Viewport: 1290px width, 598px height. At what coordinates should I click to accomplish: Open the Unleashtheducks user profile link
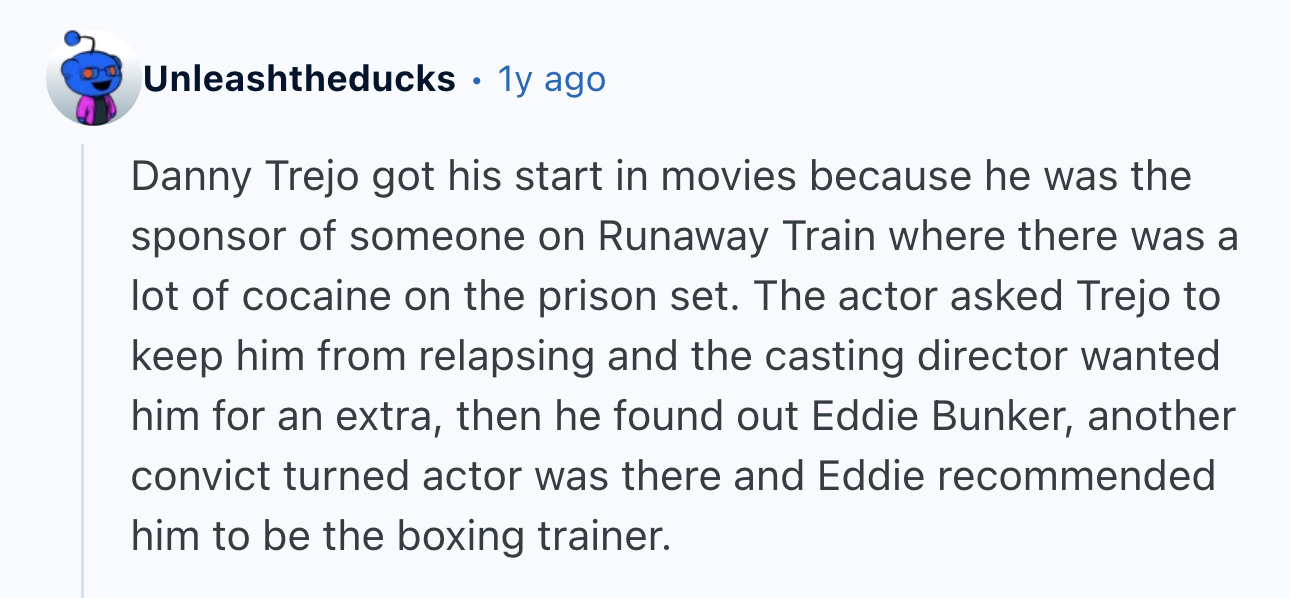299,78
